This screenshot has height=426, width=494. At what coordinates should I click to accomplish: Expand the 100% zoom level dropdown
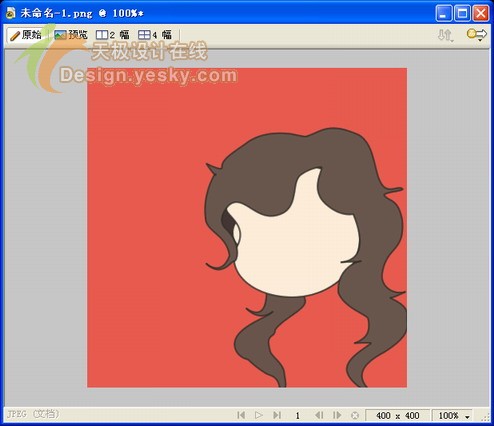[x=452, y=416]
